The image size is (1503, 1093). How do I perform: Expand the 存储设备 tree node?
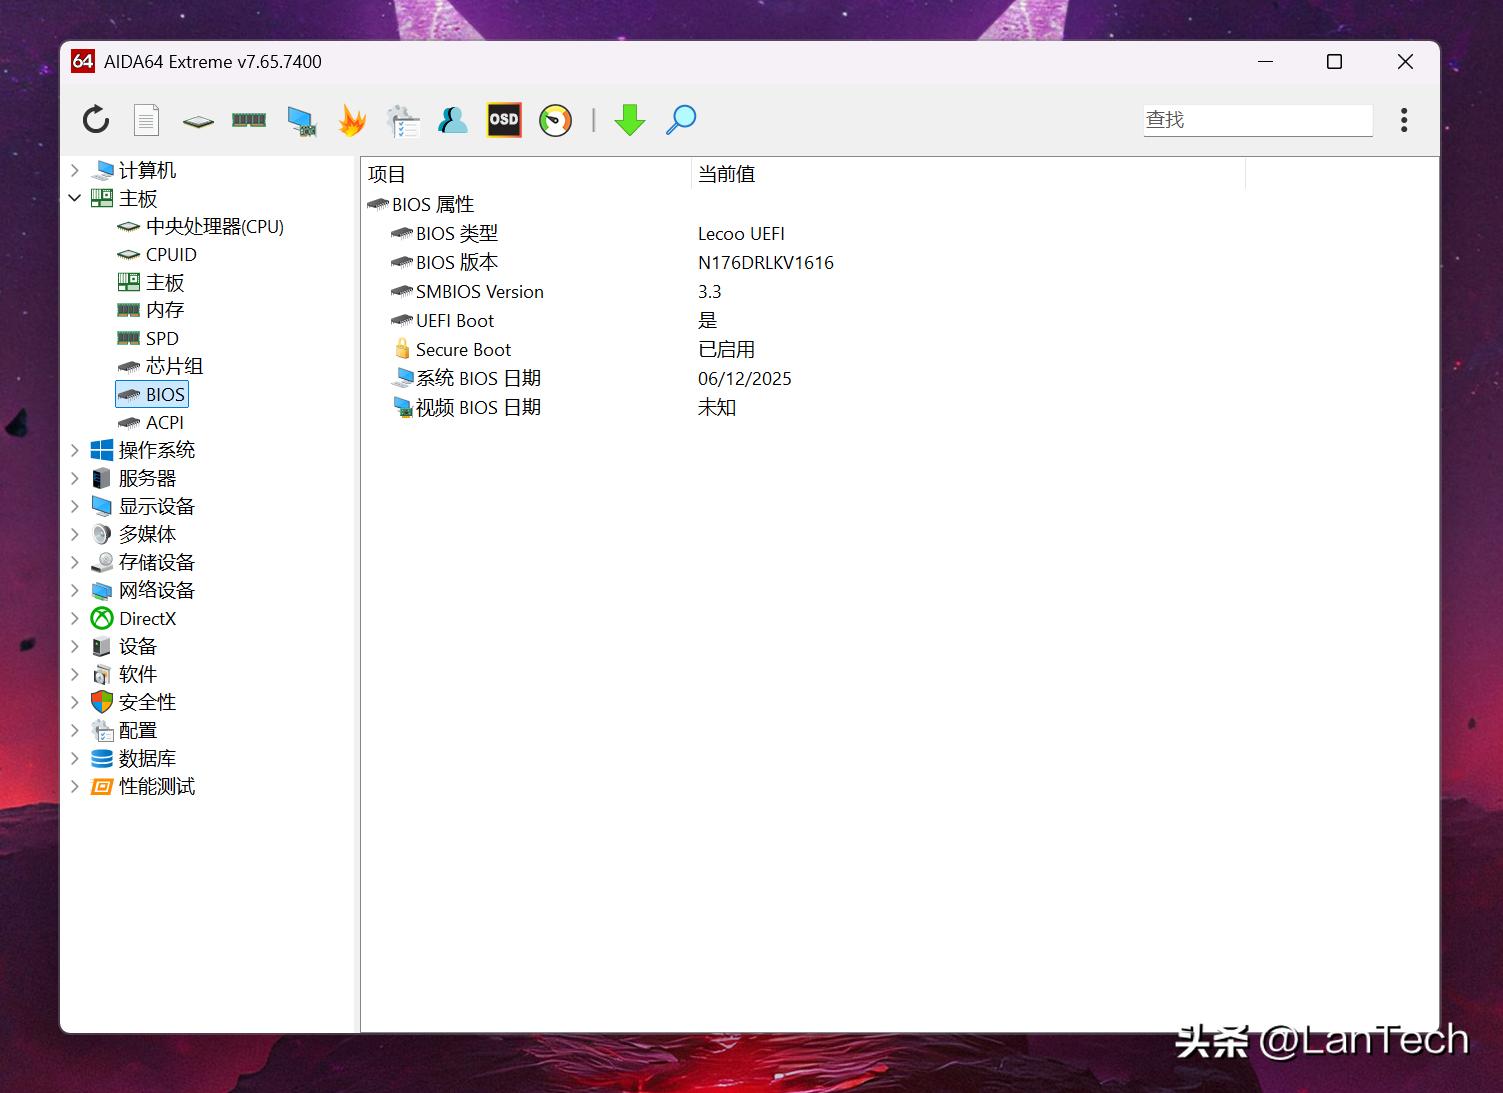coord(75,563)
